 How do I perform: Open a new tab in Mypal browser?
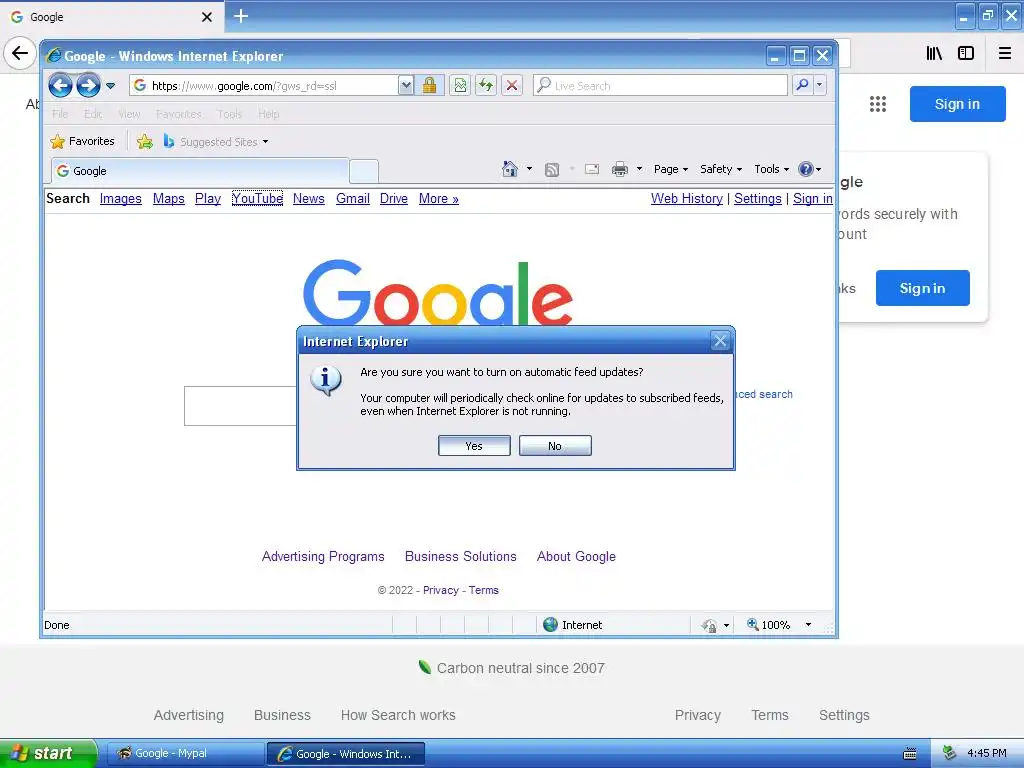click(241, 16)
